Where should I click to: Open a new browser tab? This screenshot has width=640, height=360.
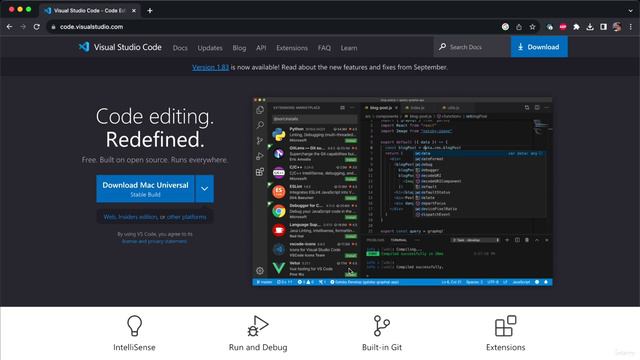point(150,11)
